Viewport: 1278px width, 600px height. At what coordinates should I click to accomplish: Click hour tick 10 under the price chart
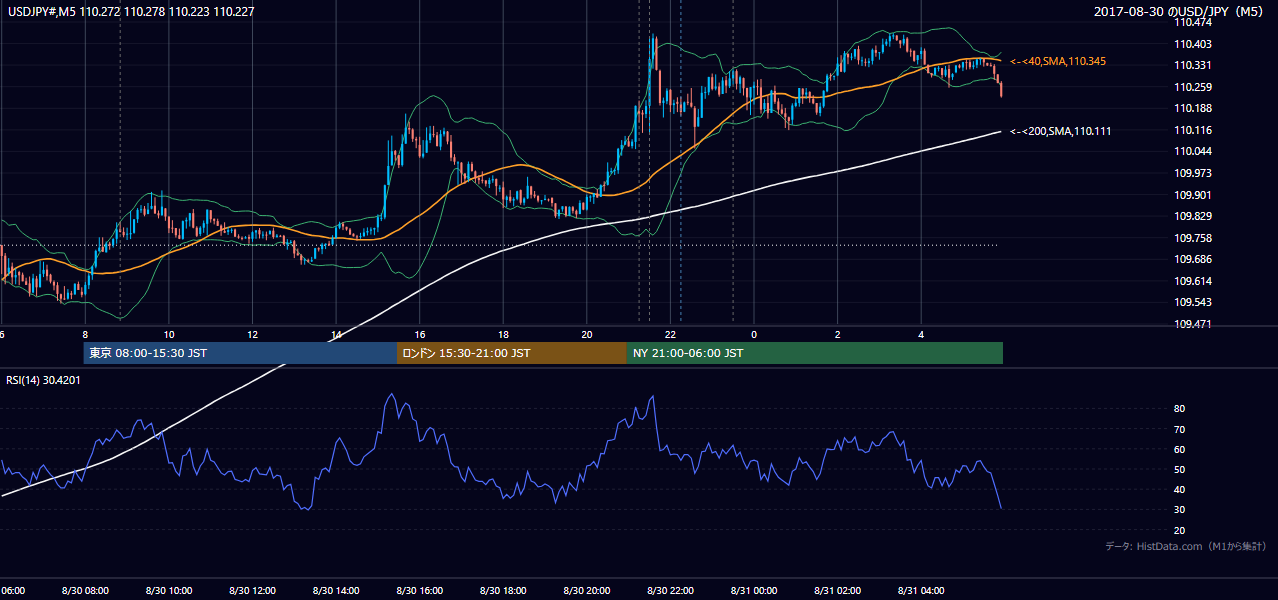[169, 334]
